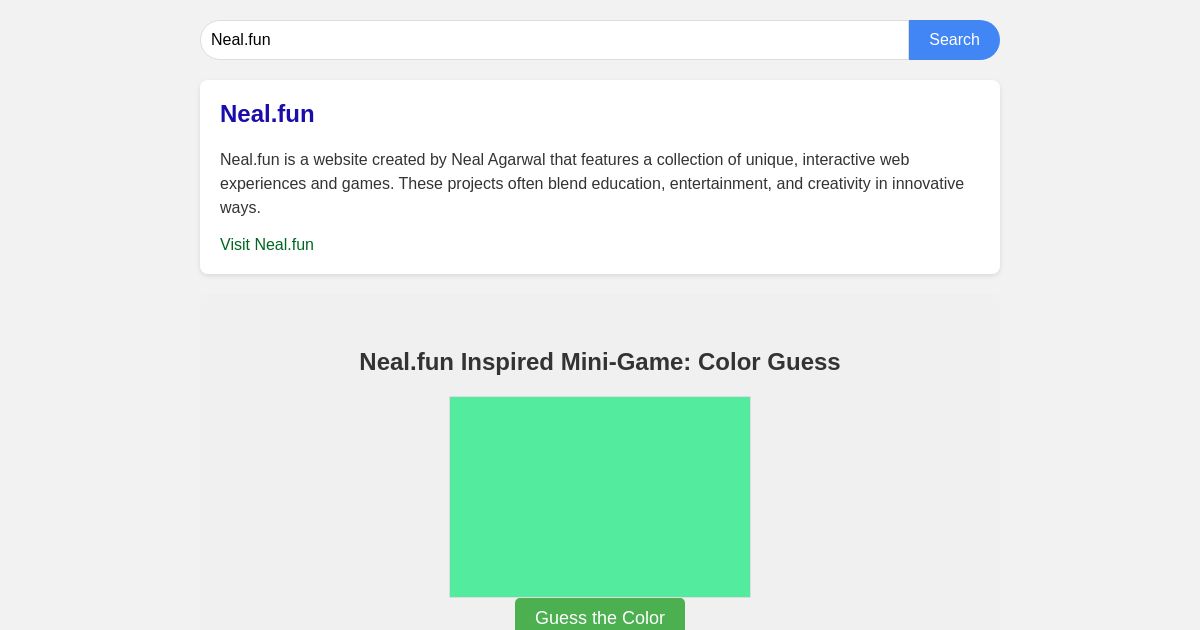
Task: Tap the rounded Search button on the right
Action: pos(954,40)
